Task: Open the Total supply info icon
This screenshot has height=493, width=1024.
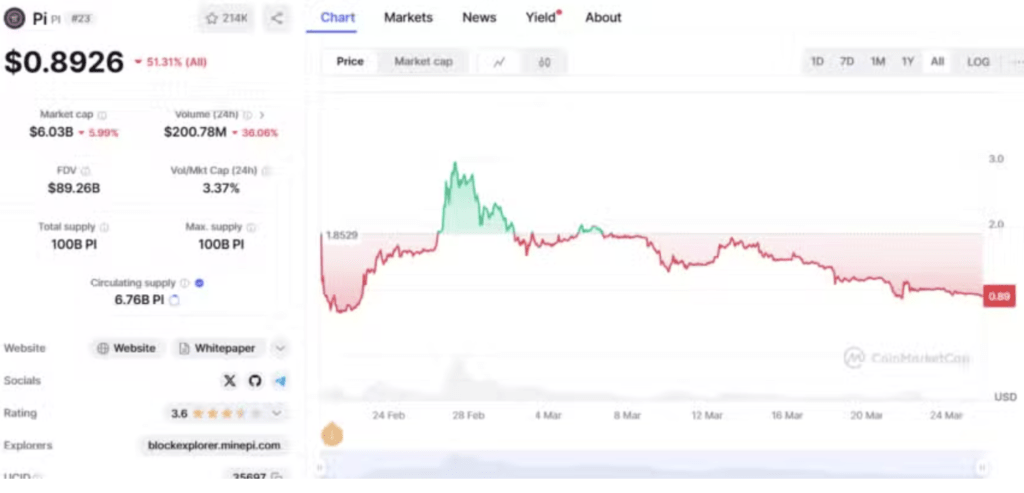Action: pyautogui.click(x=104, y=227)
